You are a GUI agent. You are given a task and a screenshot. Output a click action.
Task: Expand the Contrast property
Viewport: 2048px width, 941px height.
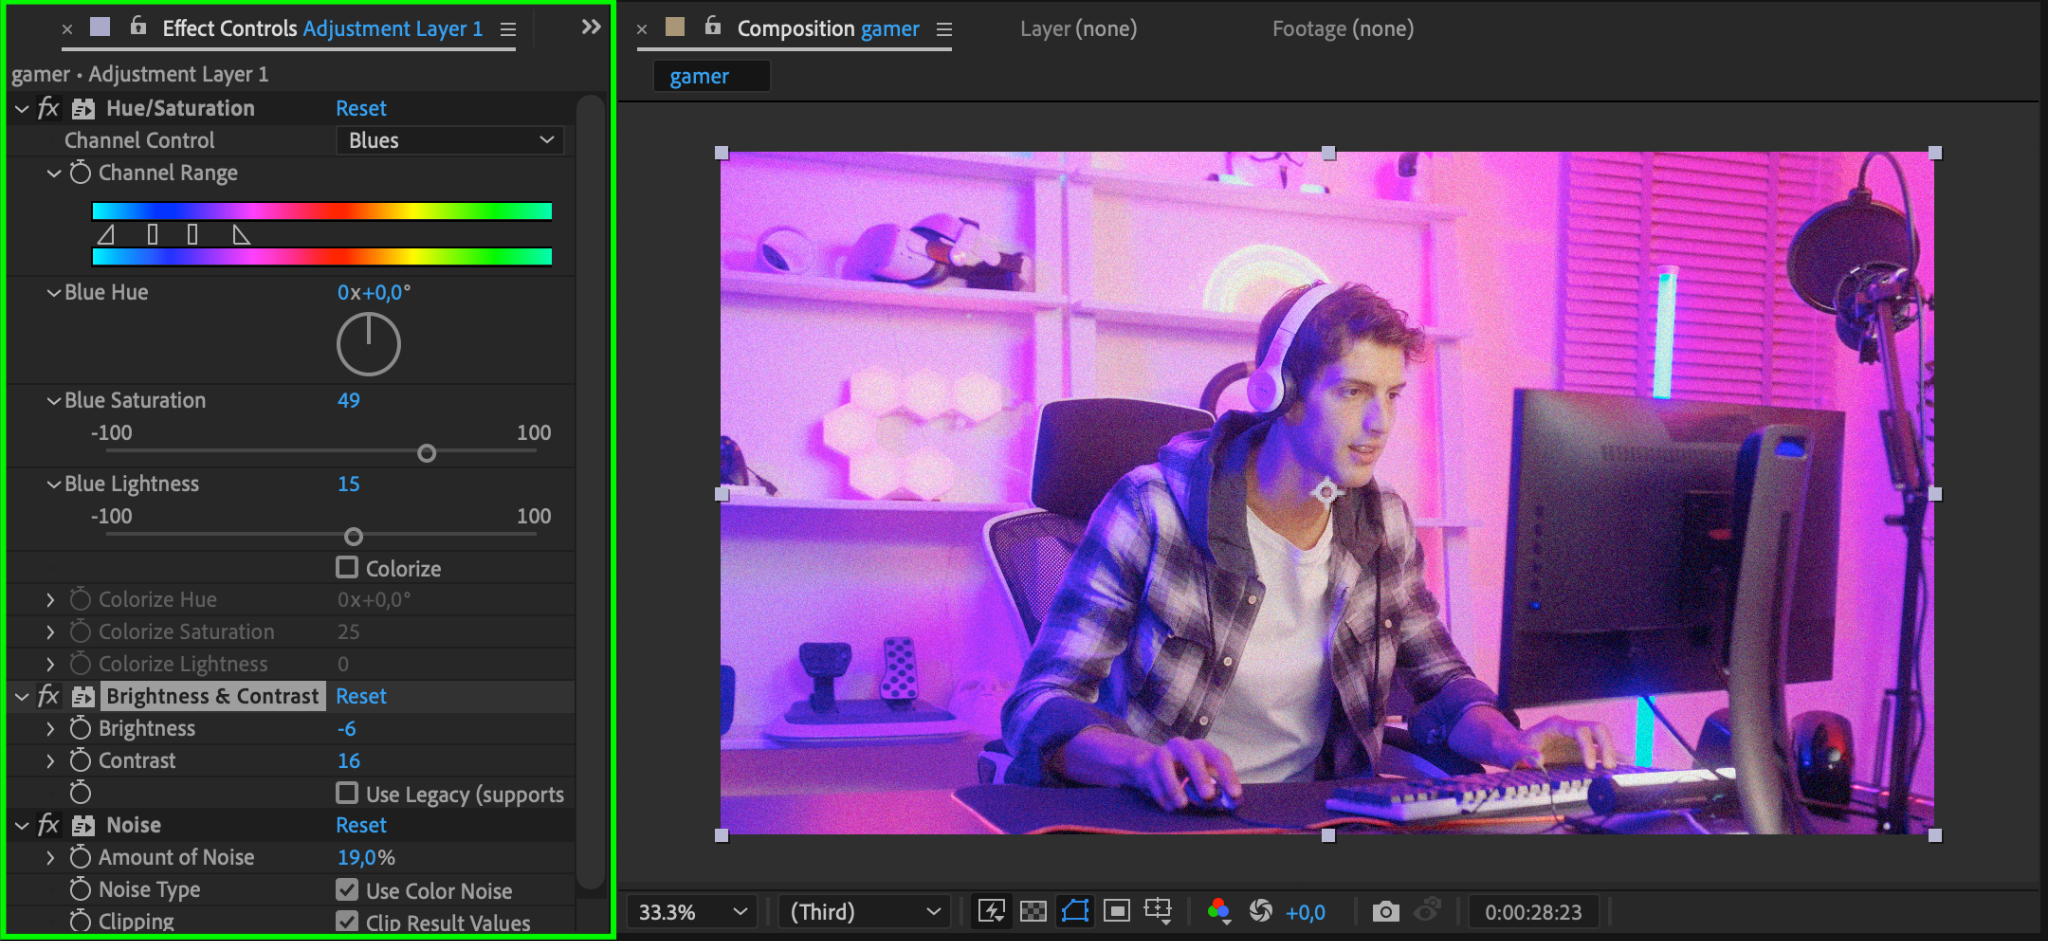50,760
